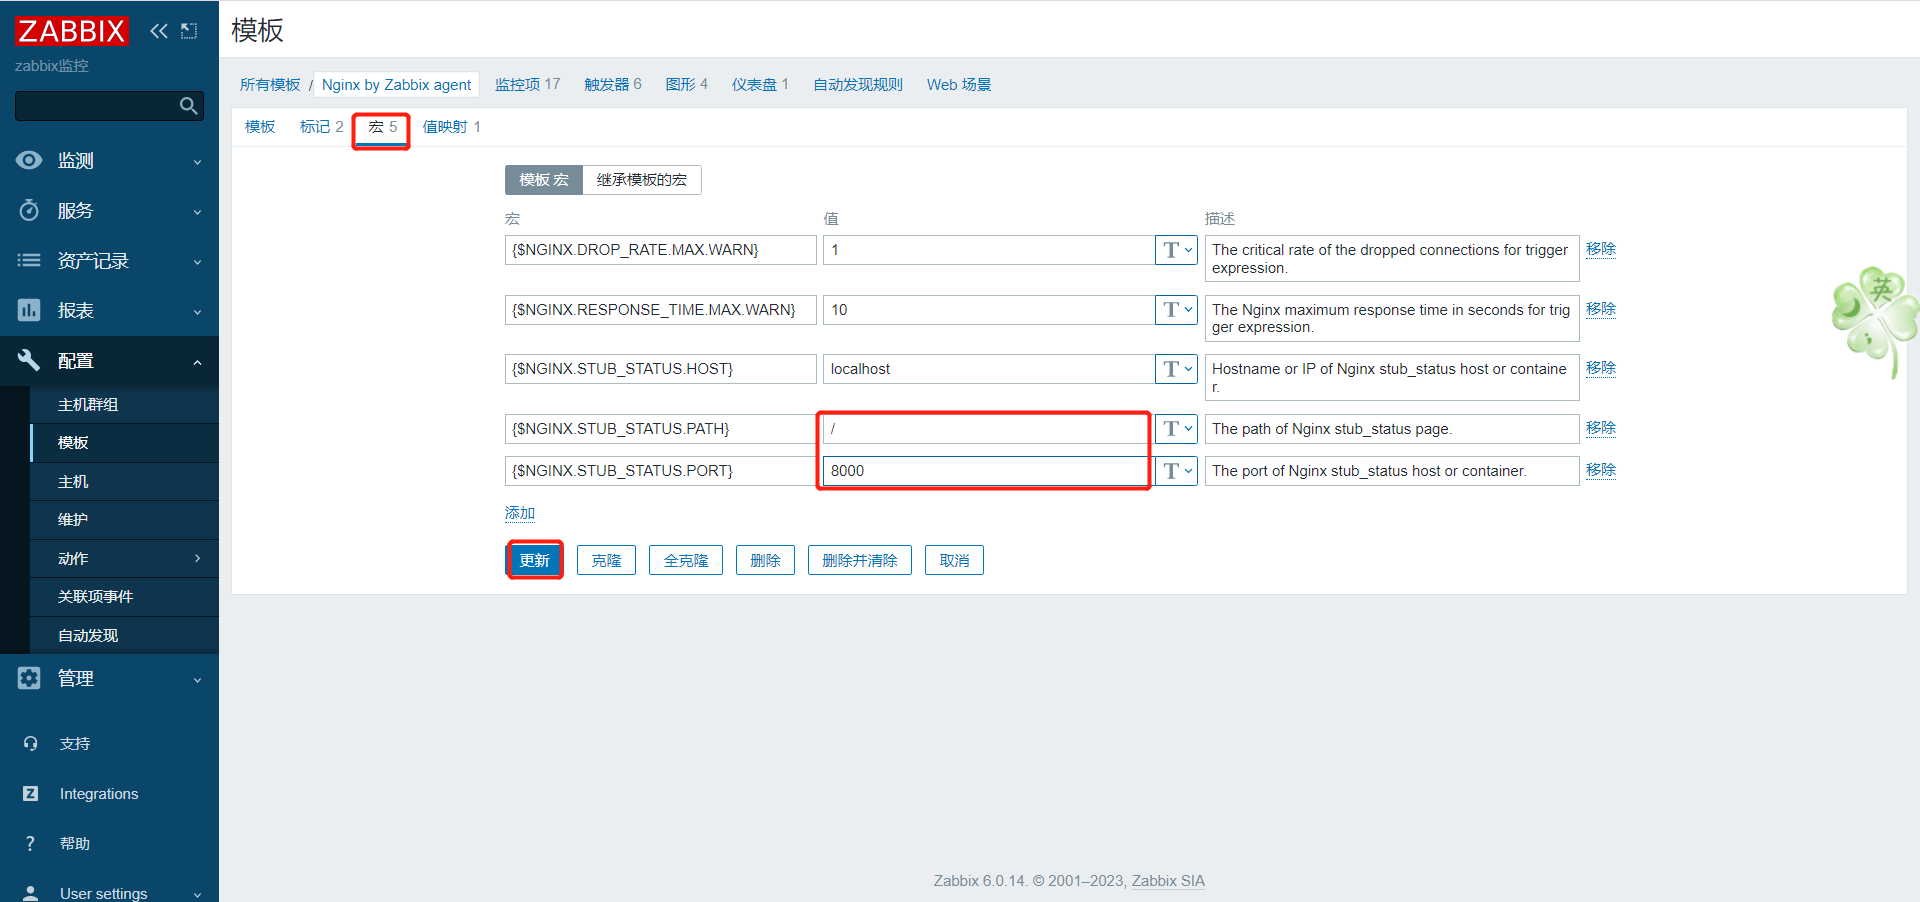Open type dropdown for STUB_STATUS.PATH macro

click(1176, 429)
